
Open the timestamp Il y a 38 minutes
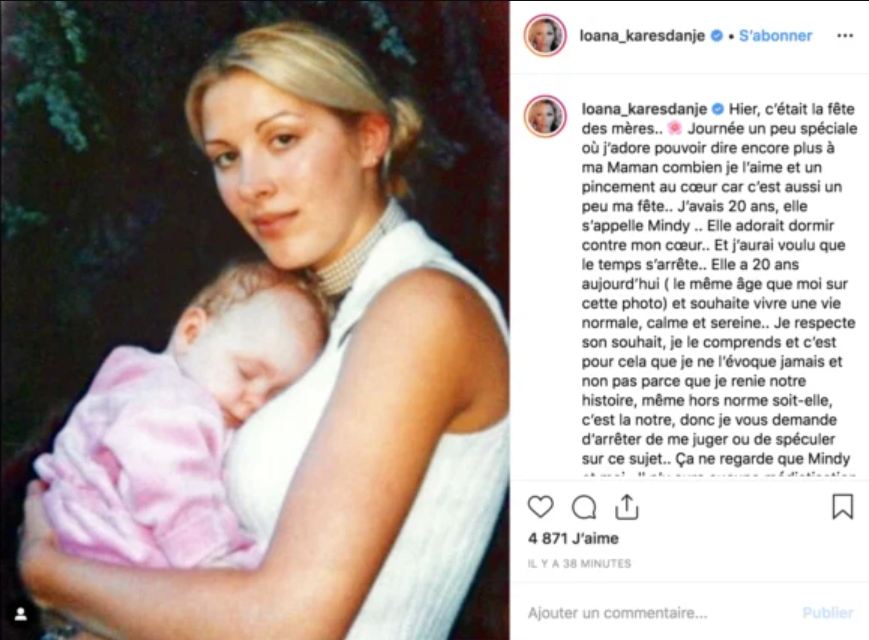pos(579,564)
